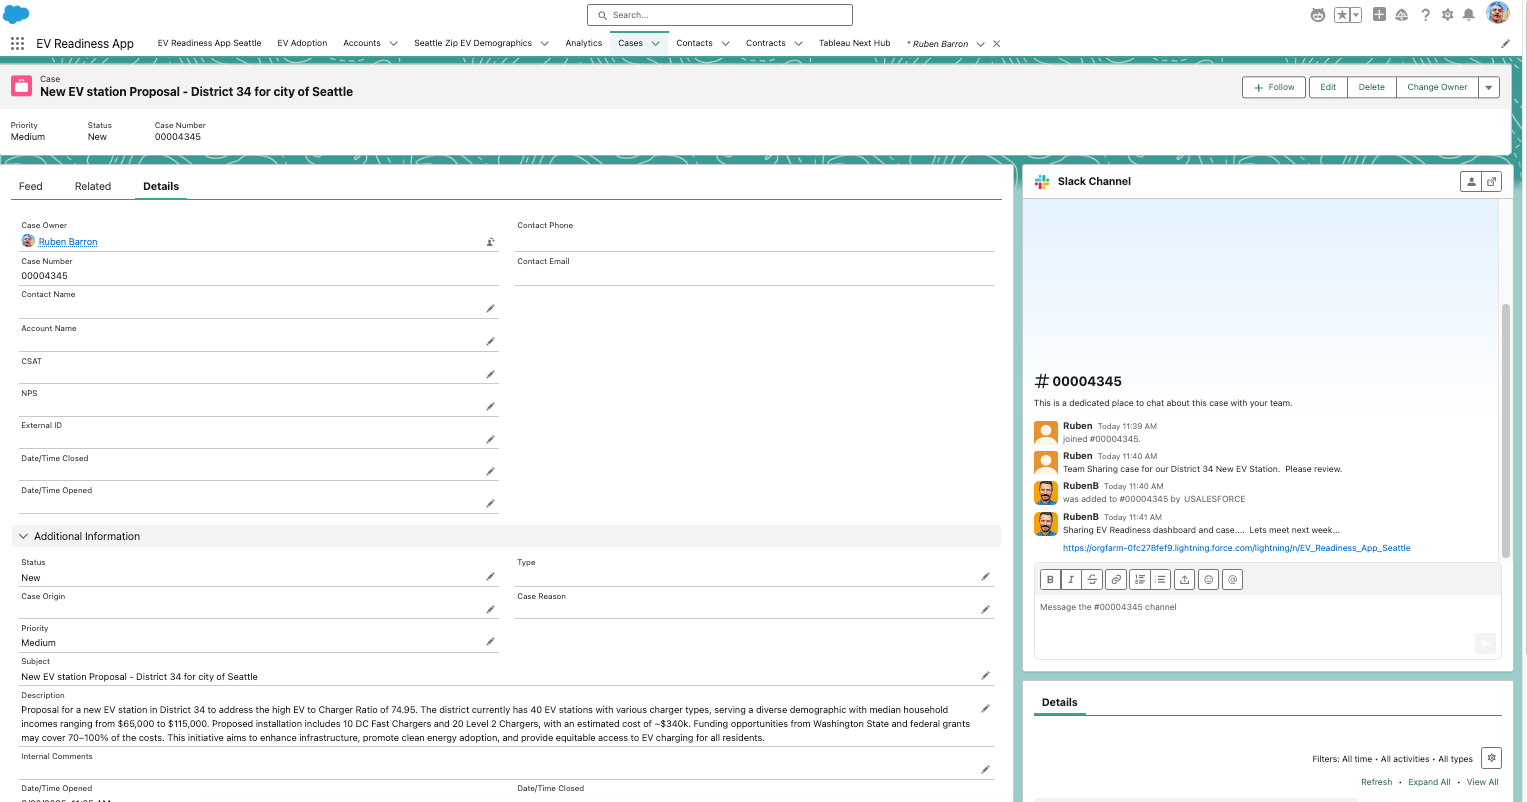Screen dimensions: 1527x802
Task: Open the App Launcher grid icon
Action: [x=17, y=44]
